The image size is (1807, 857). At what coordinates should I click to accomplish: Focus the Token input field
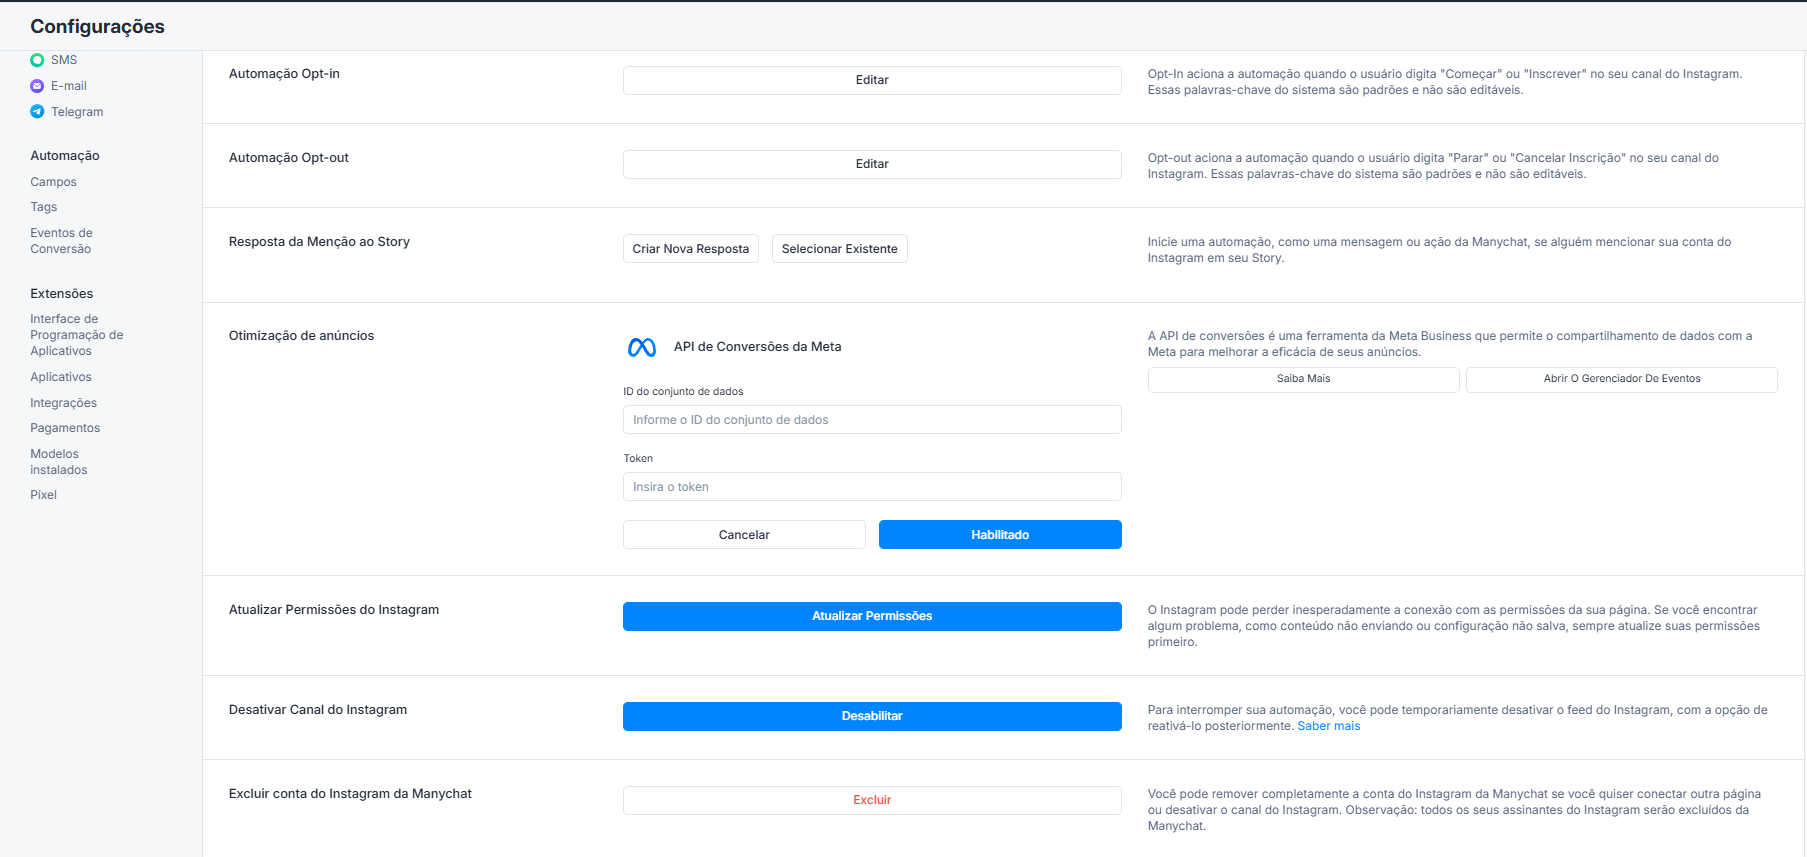[872, 487]
